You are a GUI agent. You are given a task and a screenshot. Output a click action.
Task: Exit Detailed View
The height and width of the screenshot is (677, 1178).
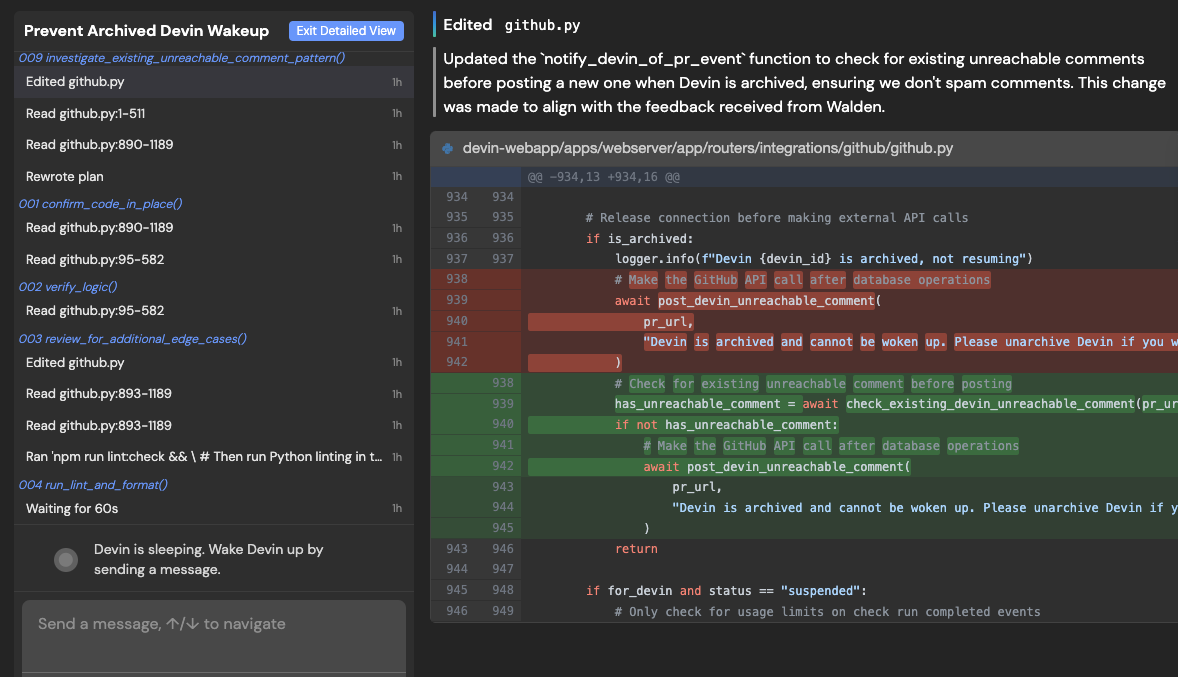pos(346,31)
